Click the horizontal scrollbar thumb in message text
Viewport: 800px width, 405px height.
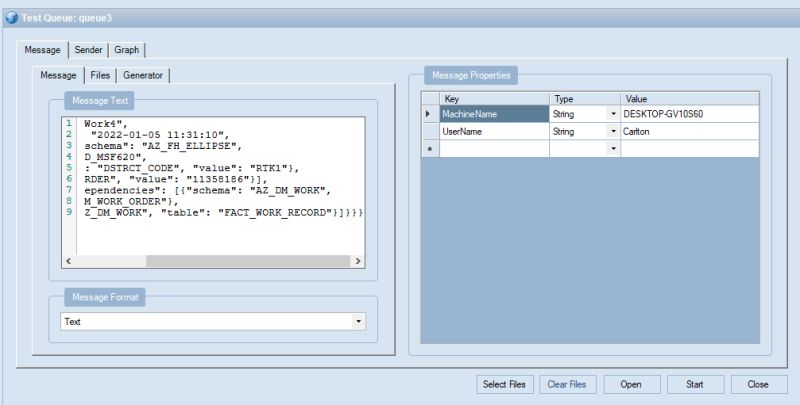pyautogui.click(x=247, y=261)
